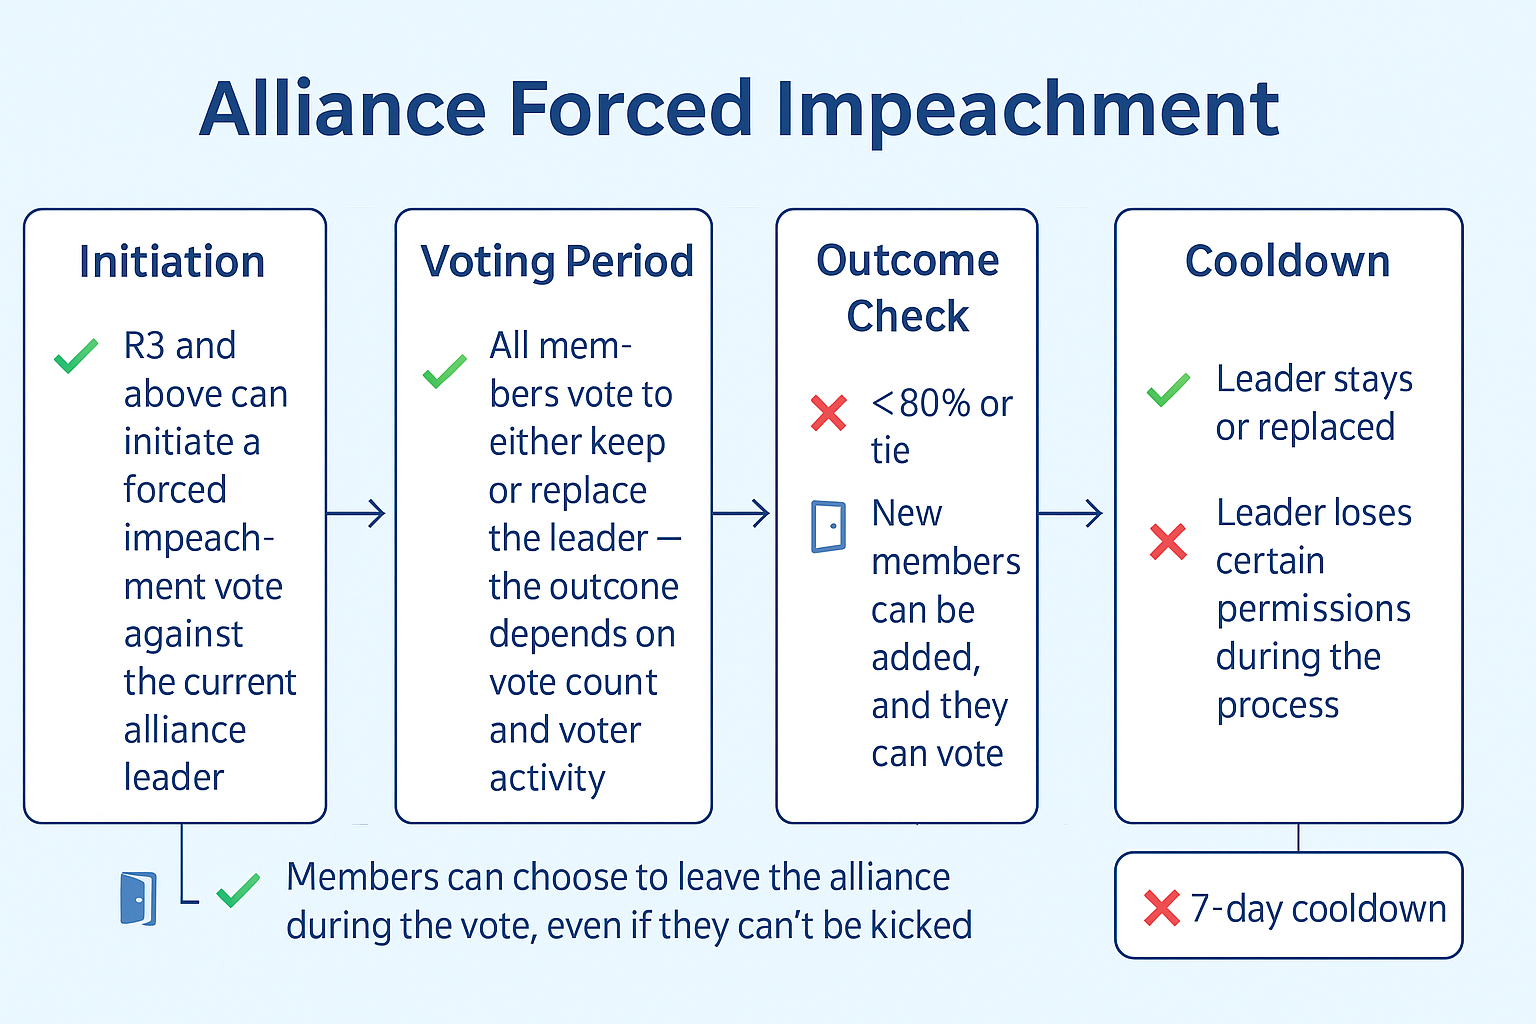Click the "7-day cooldown" label

point(1318,909)
